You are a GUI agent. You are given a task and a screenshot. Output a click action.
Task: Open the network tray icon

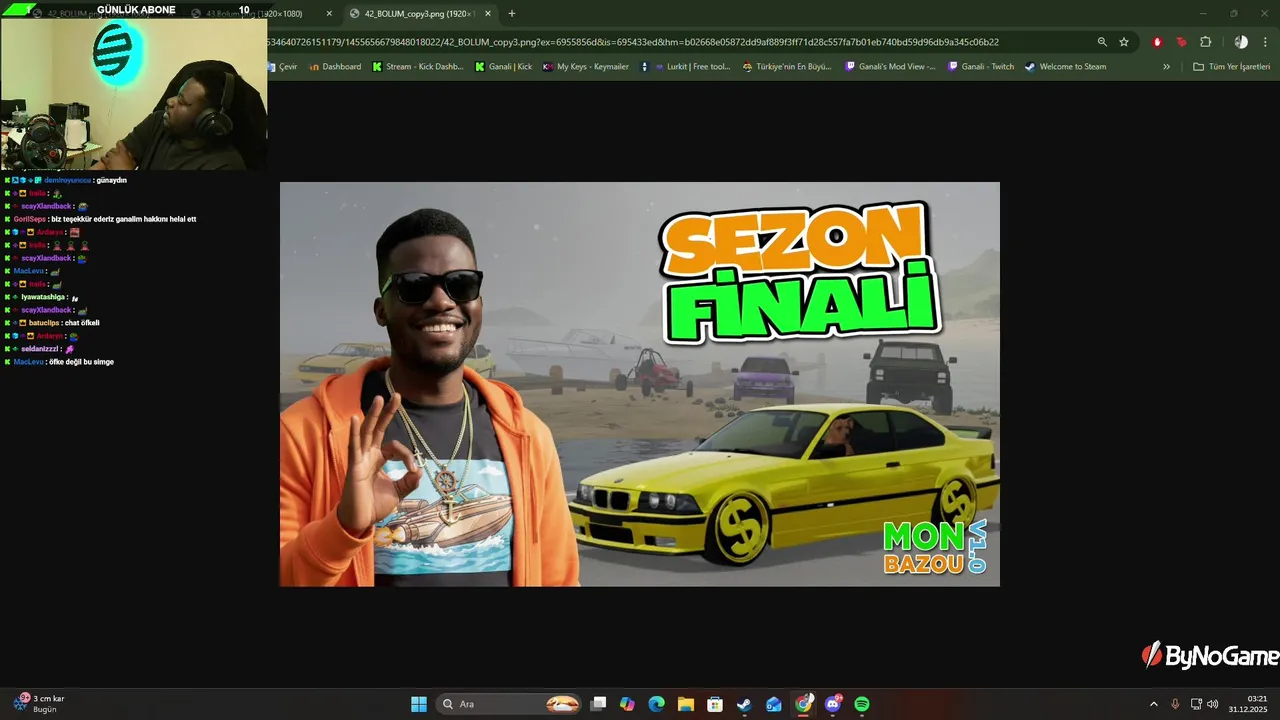1196,704
